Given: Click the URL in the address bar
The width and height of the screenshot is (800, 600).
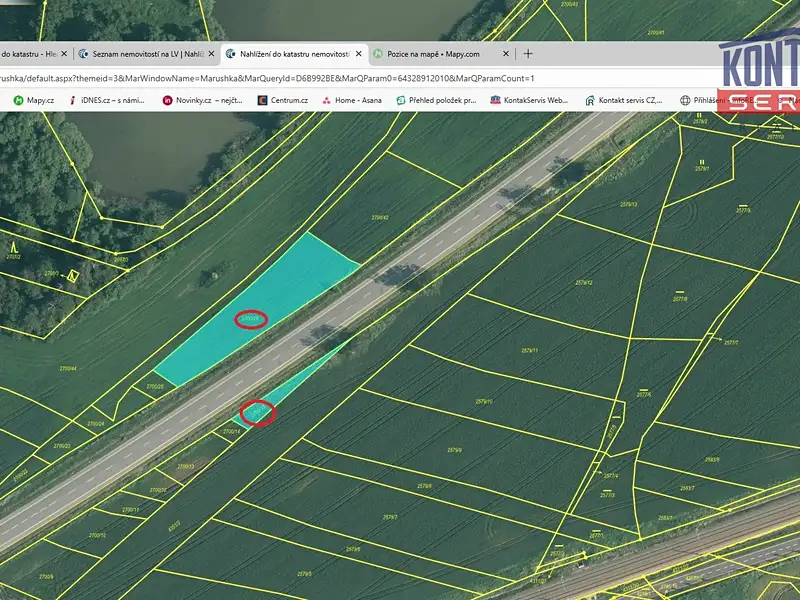Looking at the screenshot, I should tap(267, 79).
